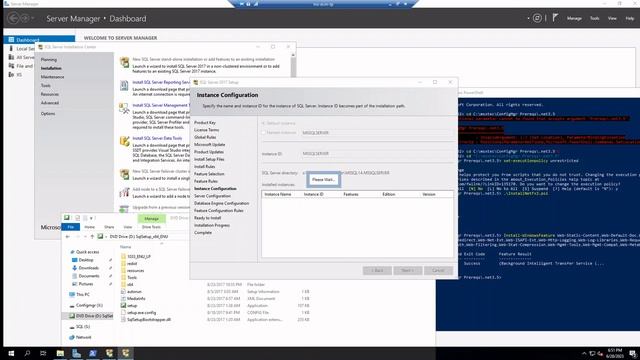Click the Install SQL Server Reporting Services icon
640x360 pixels.
[124, 85]
